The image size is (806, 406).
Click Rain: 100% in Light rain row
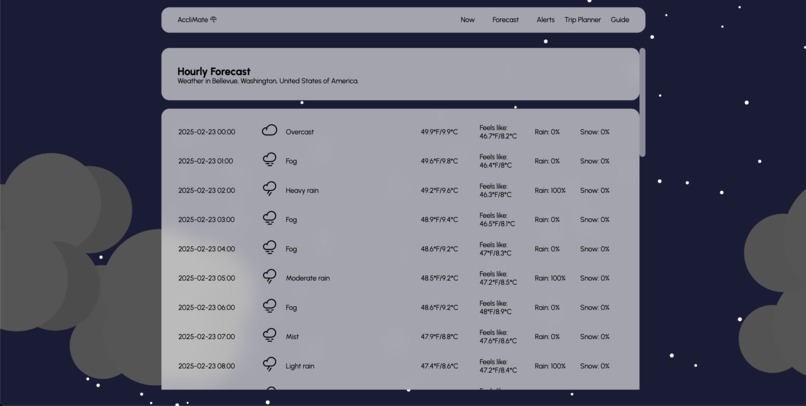(x=550, y=366)
